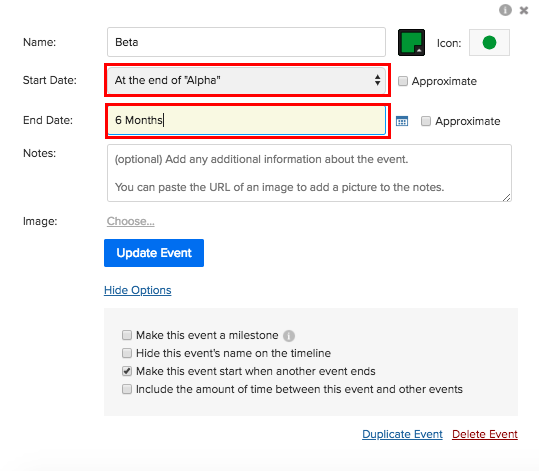Click the Choose... image link
This screenshot has width=539, height=471.
point(131,221)
